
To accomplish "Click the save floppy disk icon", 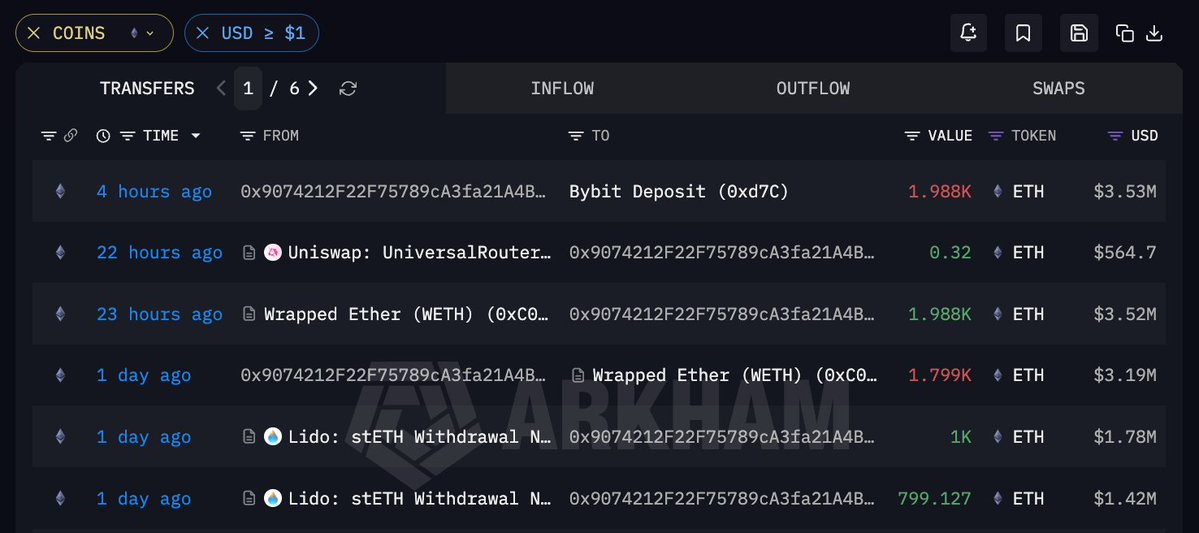I will (1079, 33).
